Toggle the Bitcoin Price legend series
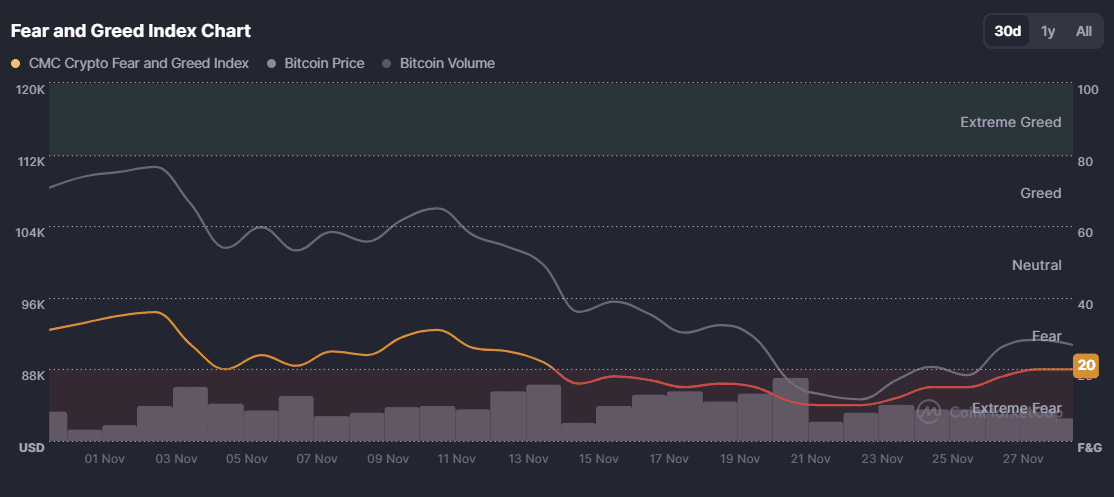Screen dimensions: 1114x497 coord(324,63)
